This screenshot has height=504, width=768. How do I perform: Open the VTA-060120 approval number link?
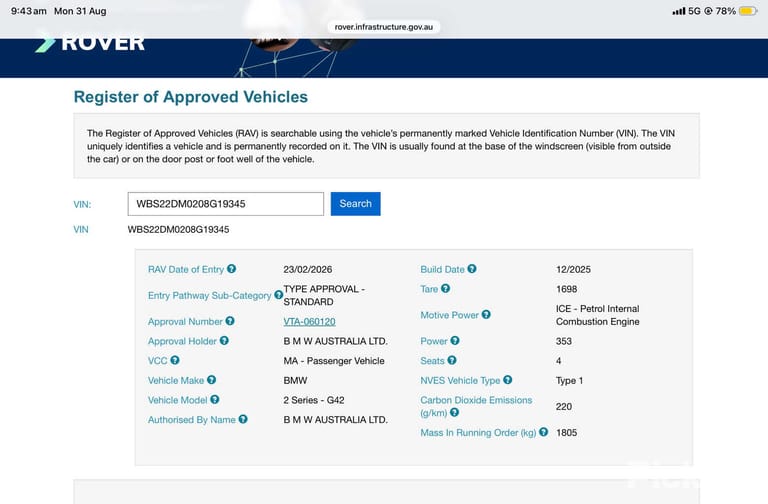pyautogui.click(x=310, y=322)
